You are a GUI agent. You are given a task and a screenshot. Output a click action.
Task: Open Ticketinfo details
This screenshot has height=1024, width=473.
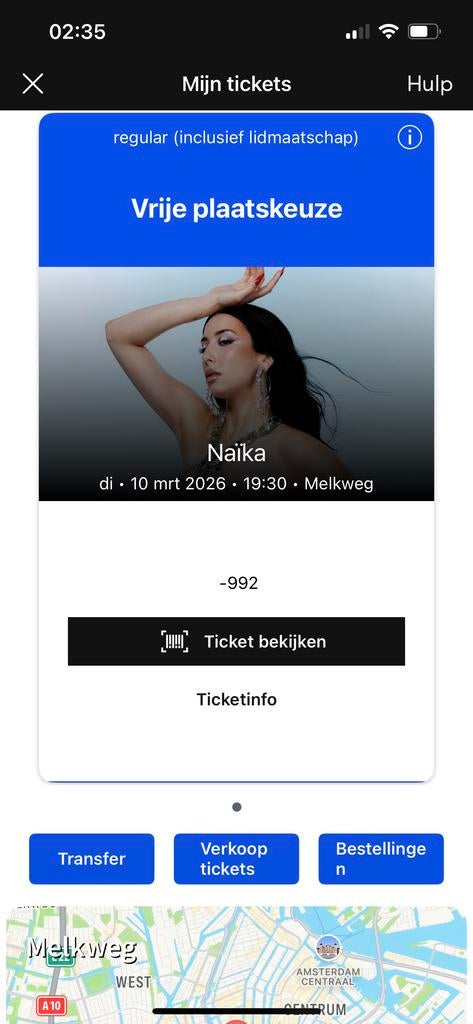(236, 699)
